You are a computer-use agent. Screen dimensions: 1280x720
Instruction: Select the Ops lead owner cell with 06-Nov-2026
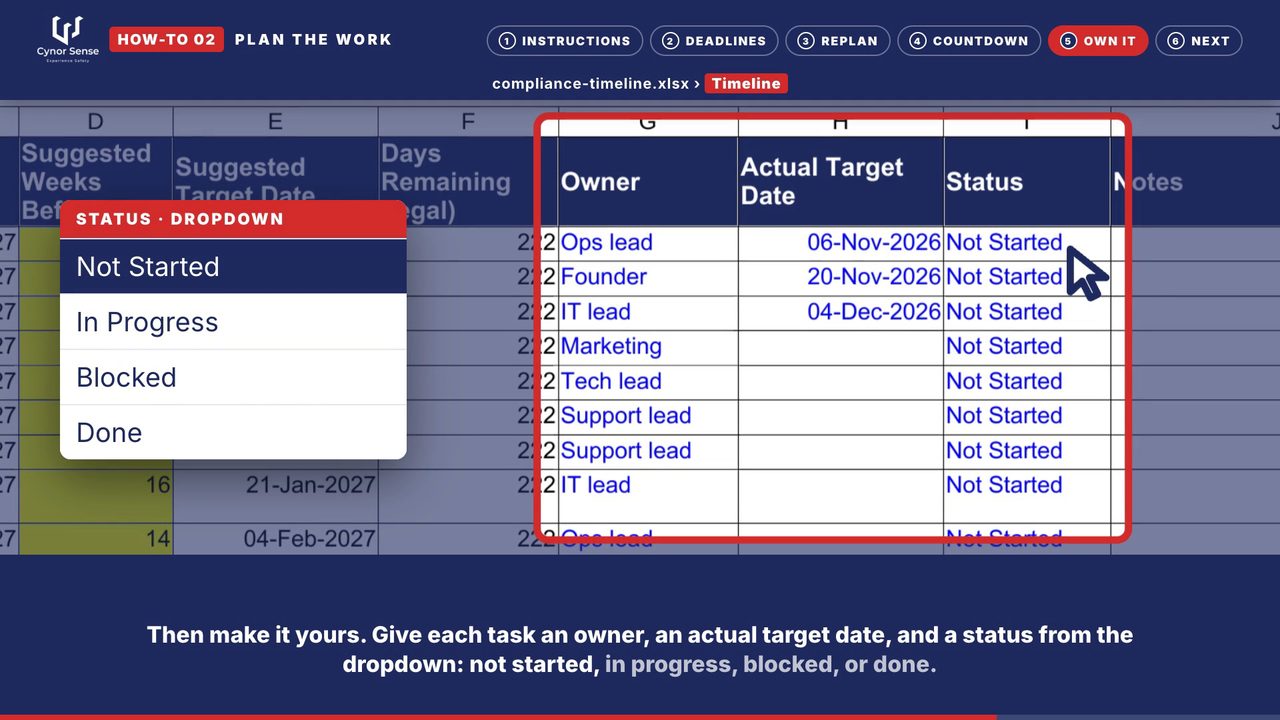pyautogui.click(x=648, y=243)
